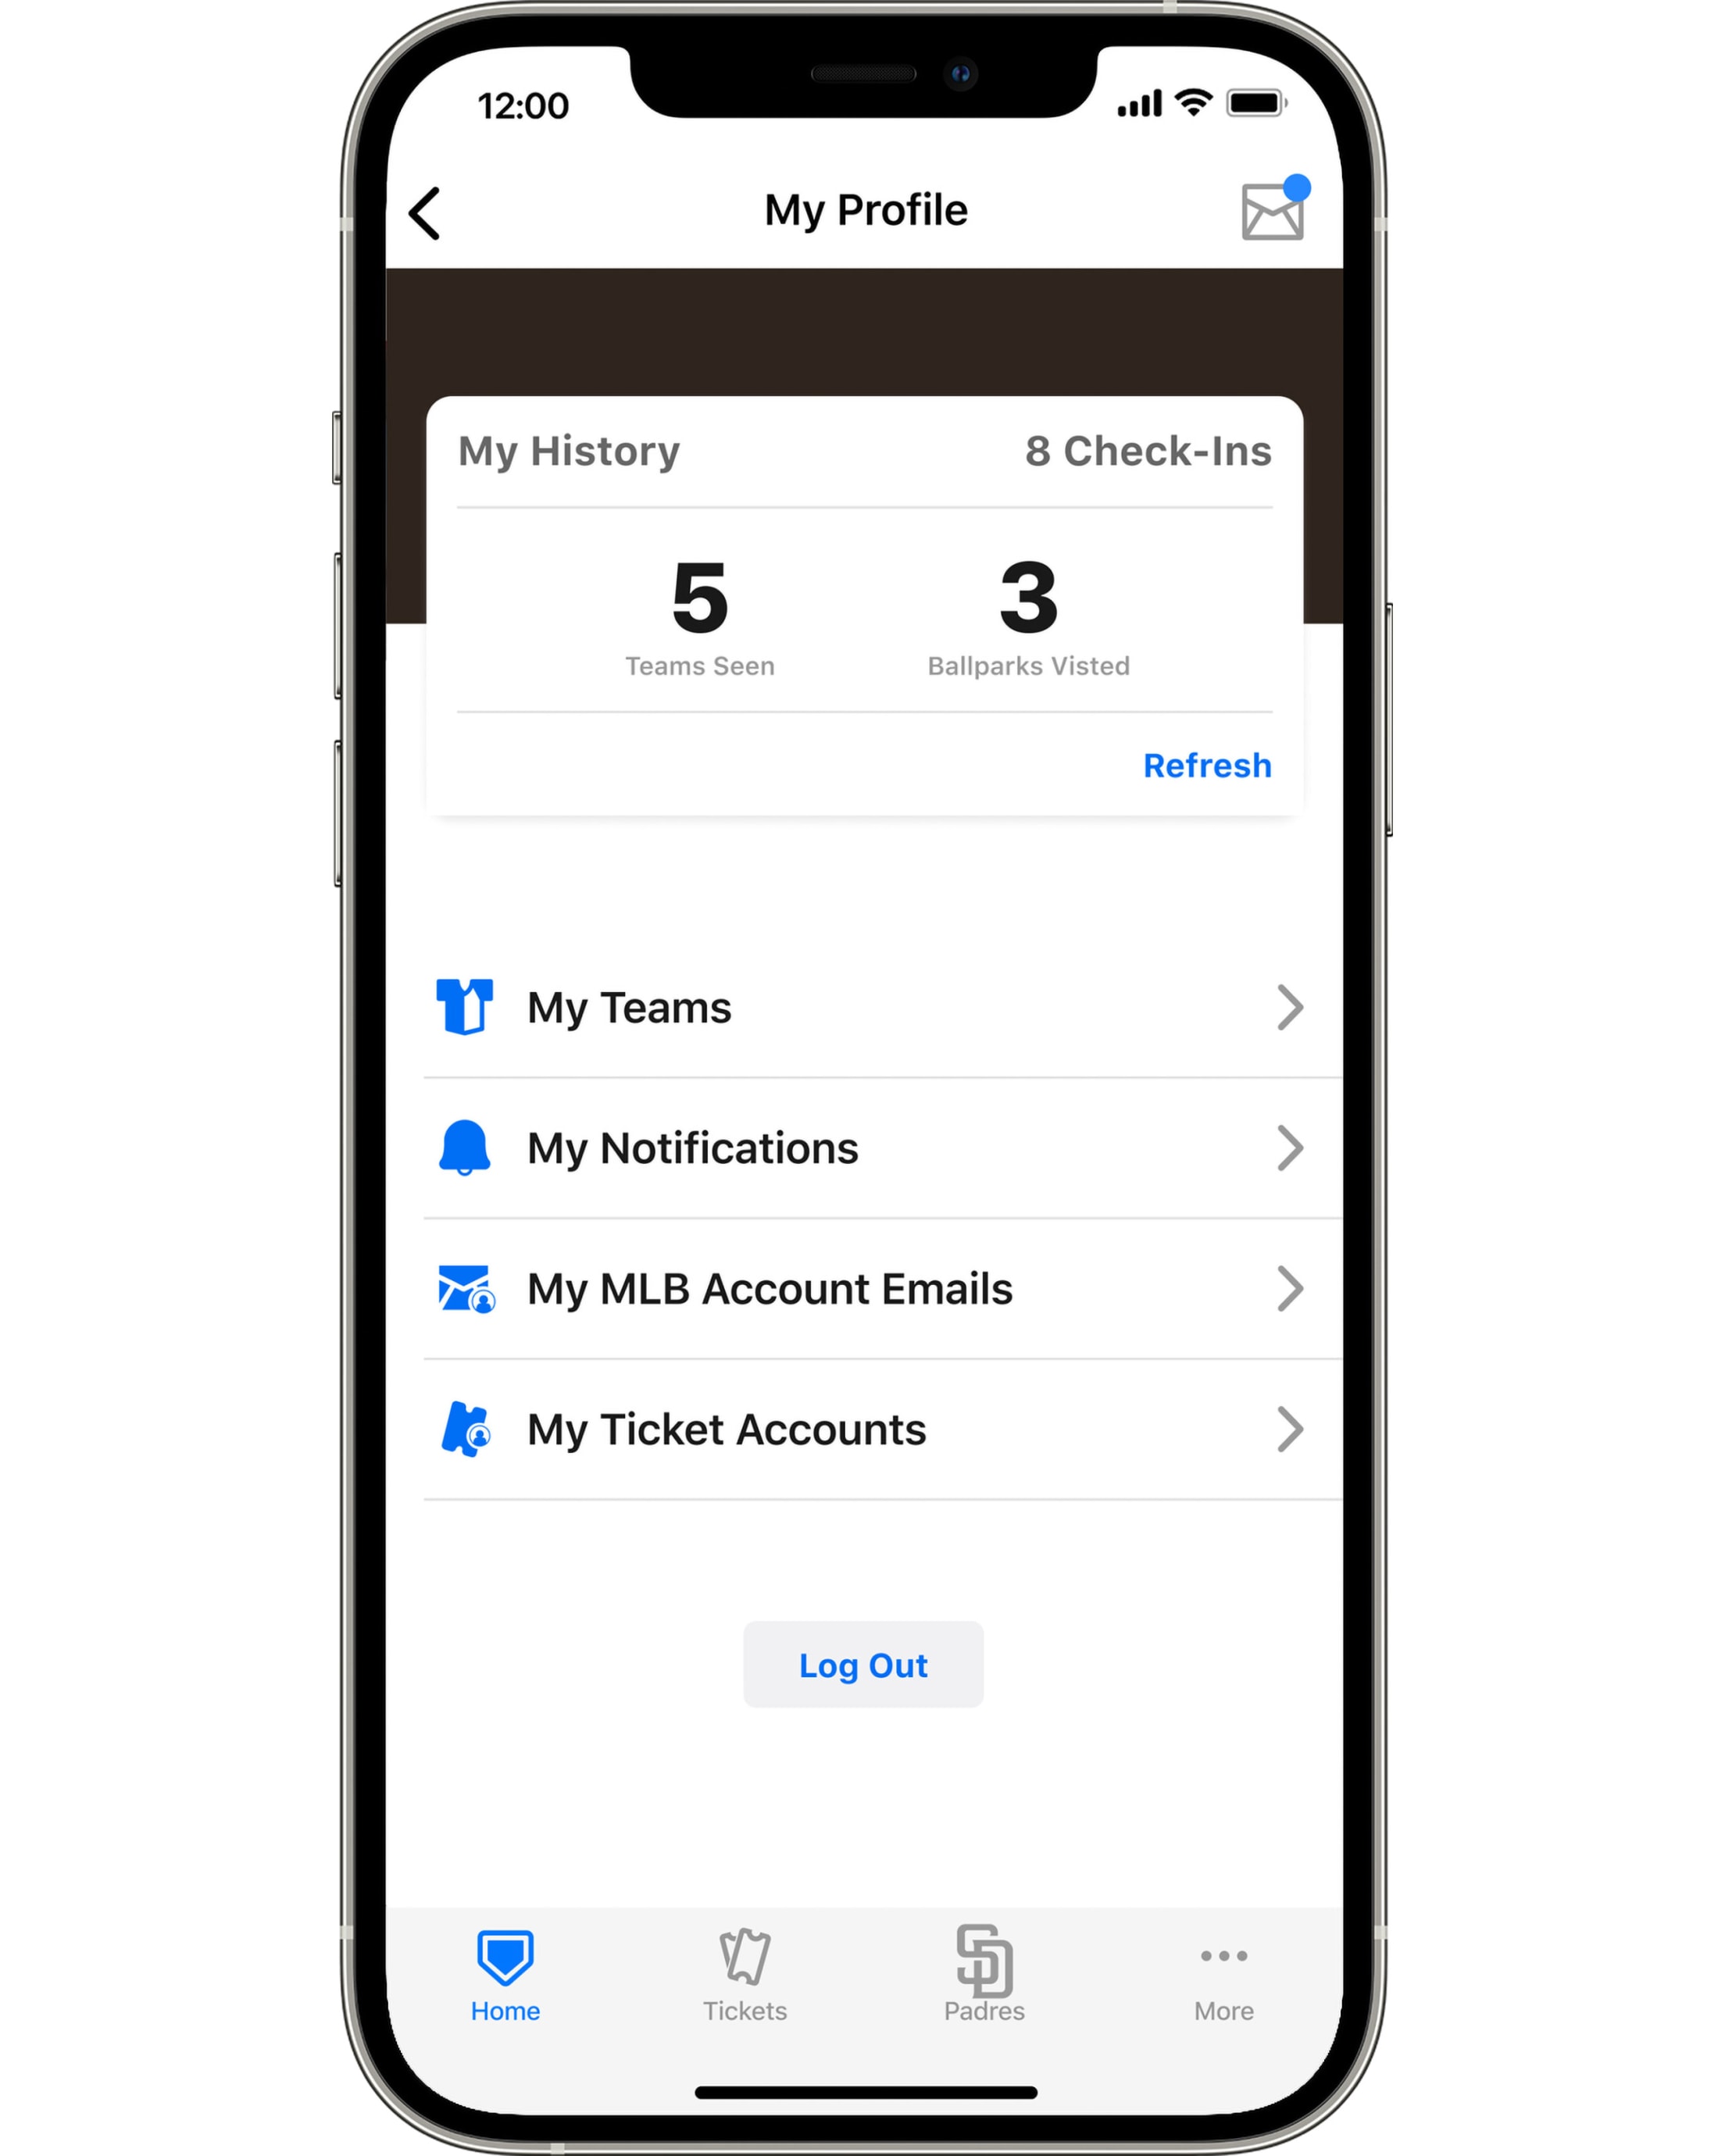
Task: Toggle My Teams favorite selection
Action: pyautogui.click(x=864, y=1007)
